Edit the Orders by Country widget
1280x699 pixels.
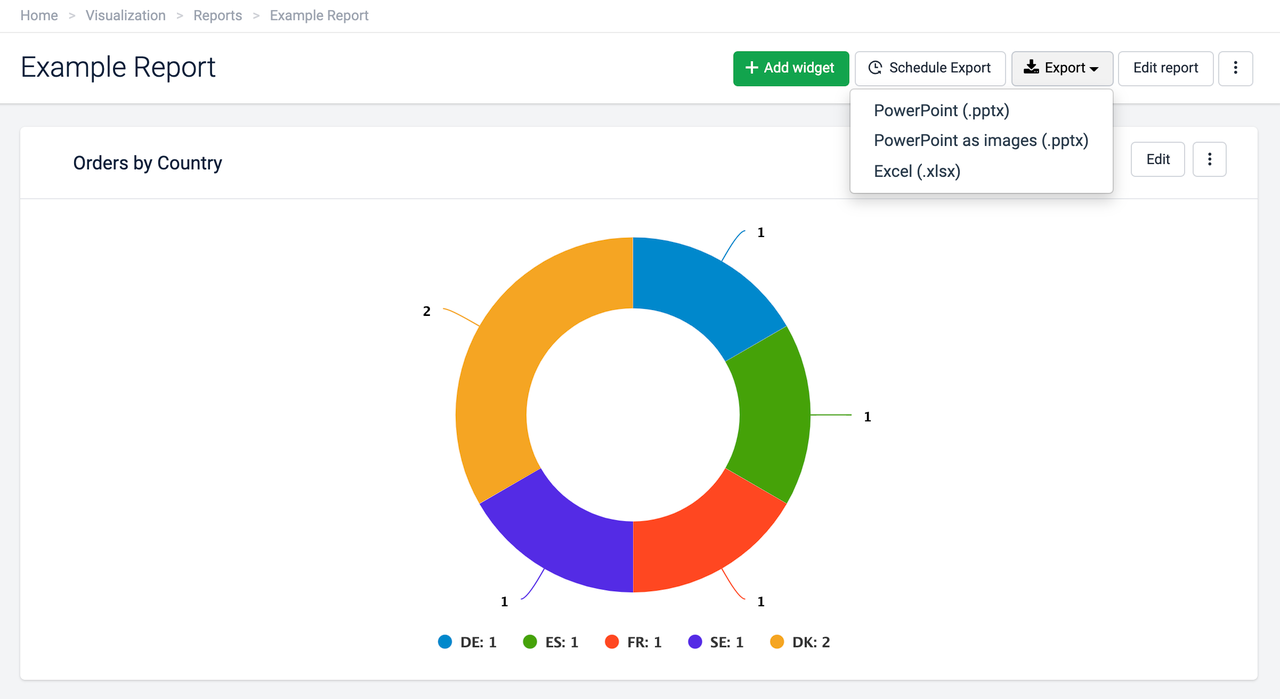click(x=1157, y=159)
